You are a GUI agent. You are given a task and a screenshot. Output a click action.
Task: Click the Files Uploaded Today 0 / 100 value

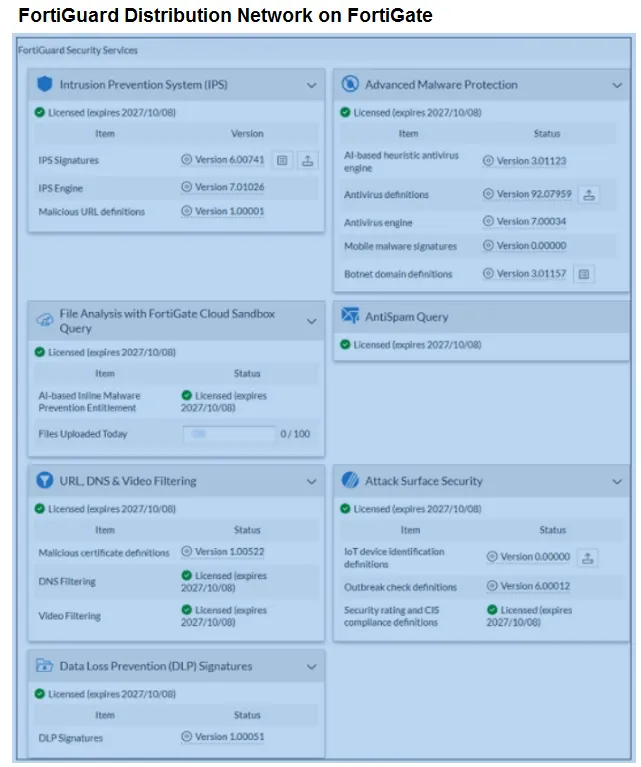click(295, 434)
